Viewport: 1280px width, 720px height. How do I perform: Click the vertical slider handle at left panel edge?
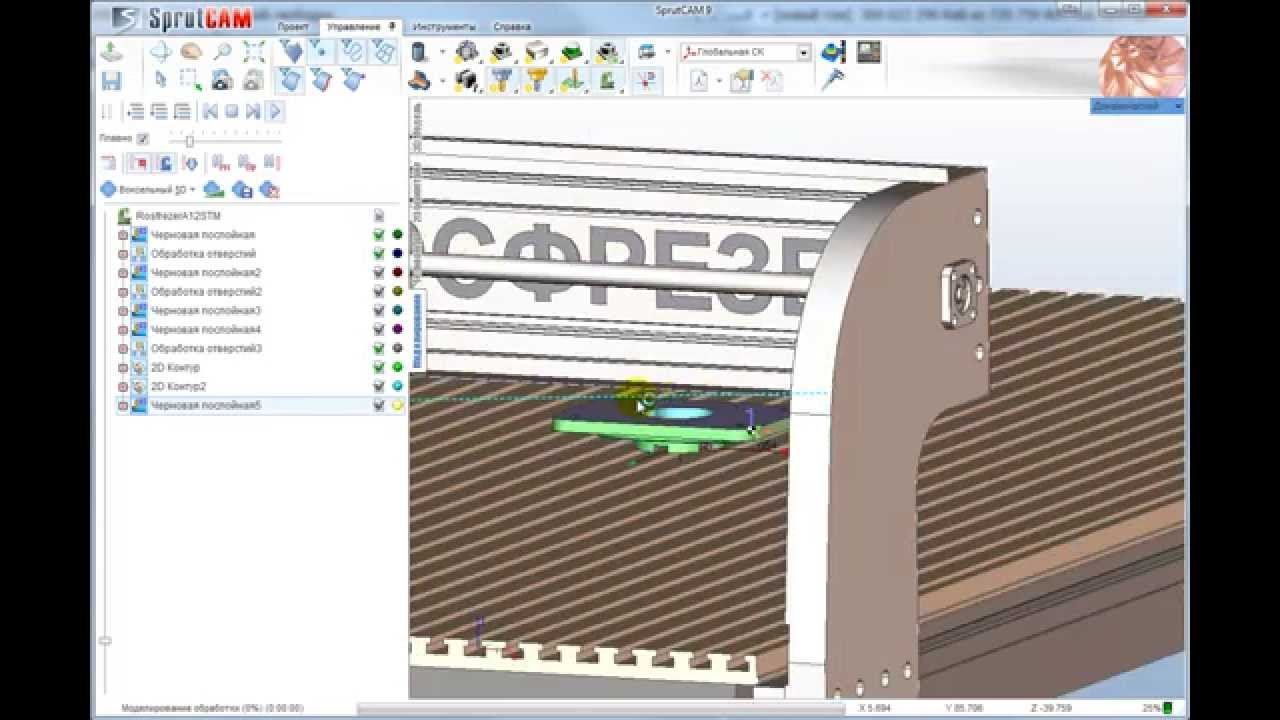(x=106, y=640)
